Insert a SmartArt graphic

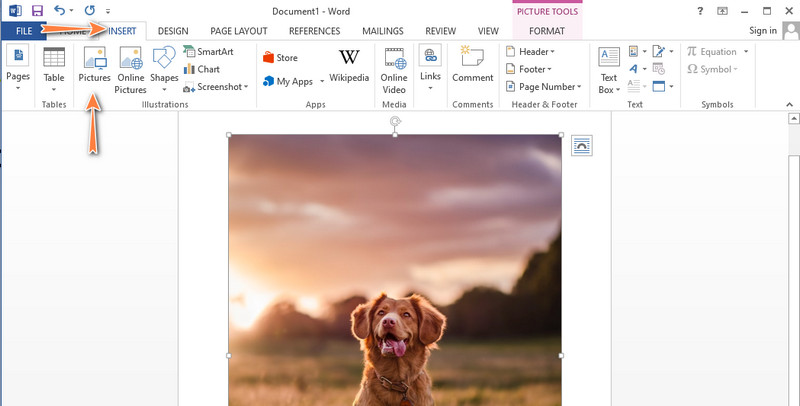[x=208, y=52]
